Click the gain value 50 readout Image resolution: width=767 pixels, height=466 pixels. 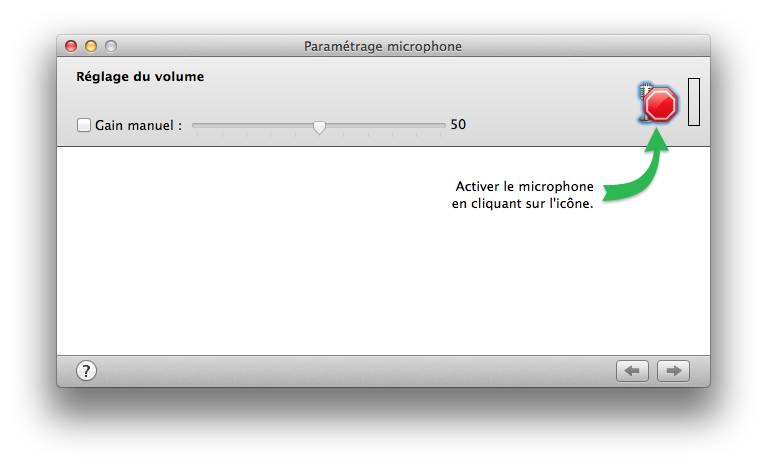click(458, 125)
